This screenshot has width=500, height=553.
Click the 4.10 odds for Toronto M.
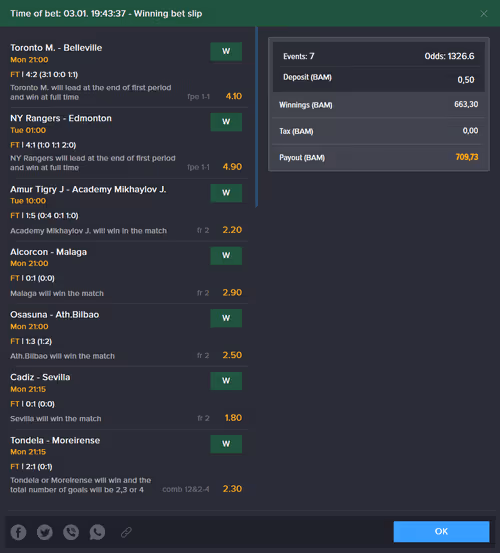[234, 96]
